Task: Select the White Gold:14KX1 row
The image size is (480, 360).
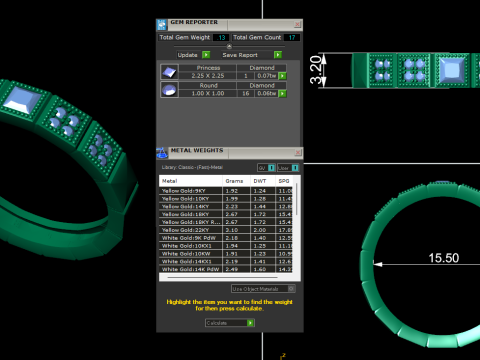Action: (x=226, y=262)
